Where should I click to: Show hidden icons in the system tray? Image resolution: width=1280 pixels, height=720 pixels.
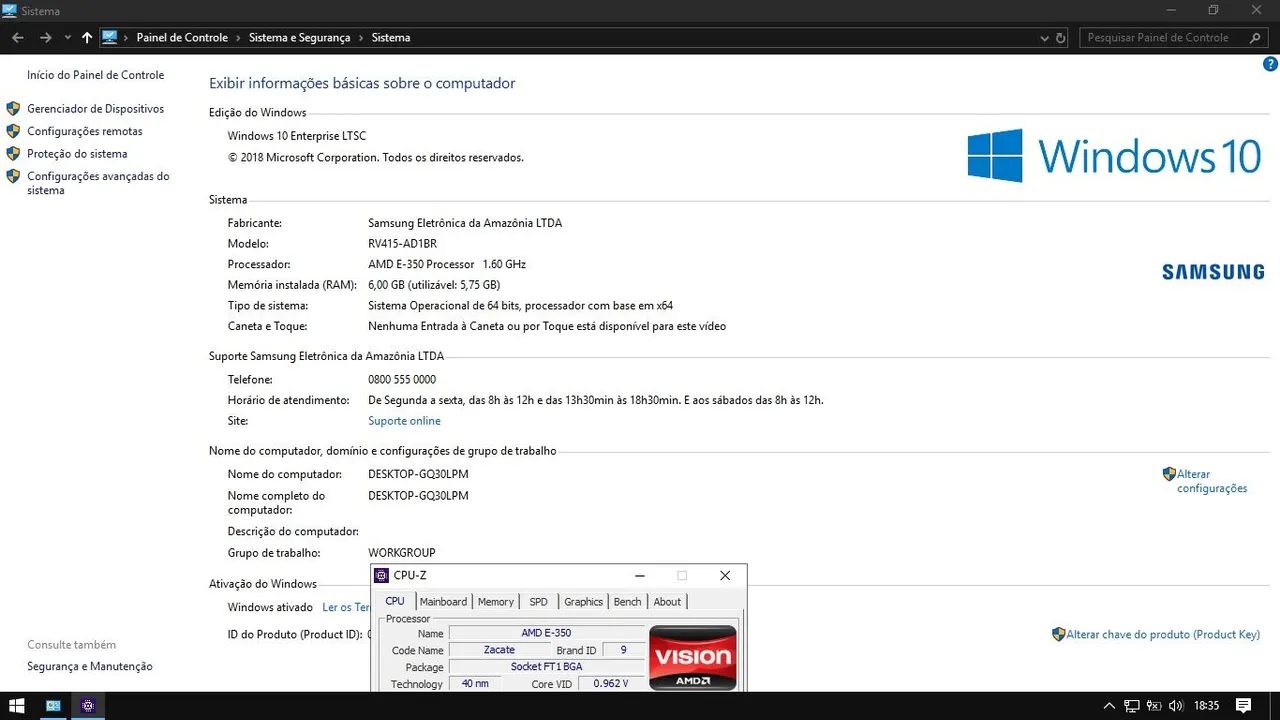click(x=1109, y=705)
